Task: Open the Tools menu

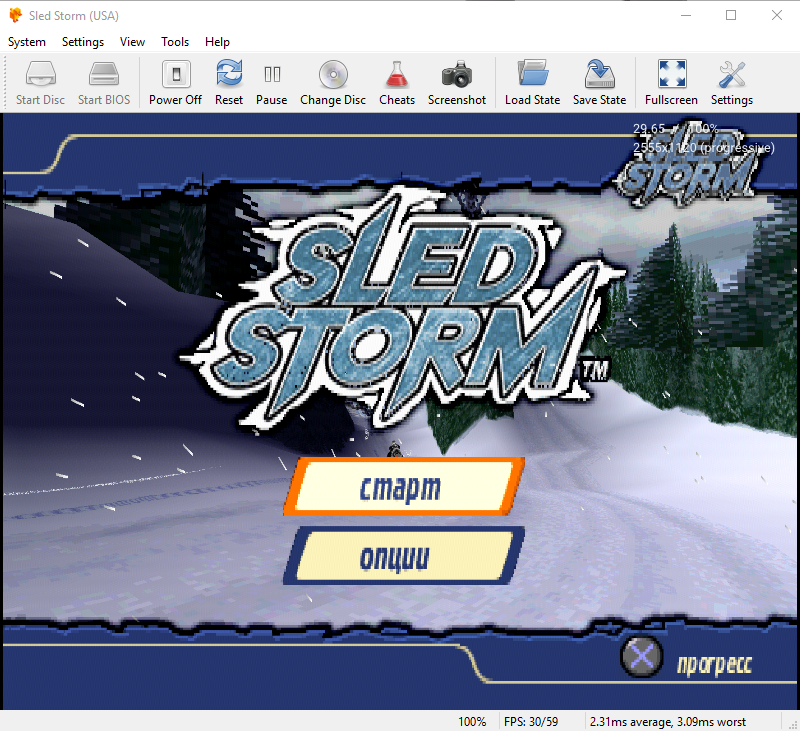Action: click(175, 42)
